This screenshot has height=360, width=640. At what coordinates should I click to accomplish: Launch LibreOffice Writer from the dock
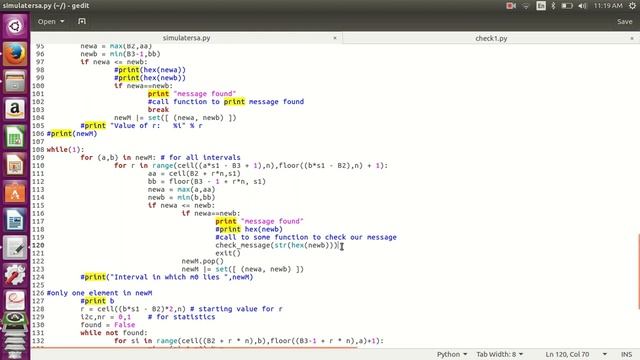(x=15, y=220)
